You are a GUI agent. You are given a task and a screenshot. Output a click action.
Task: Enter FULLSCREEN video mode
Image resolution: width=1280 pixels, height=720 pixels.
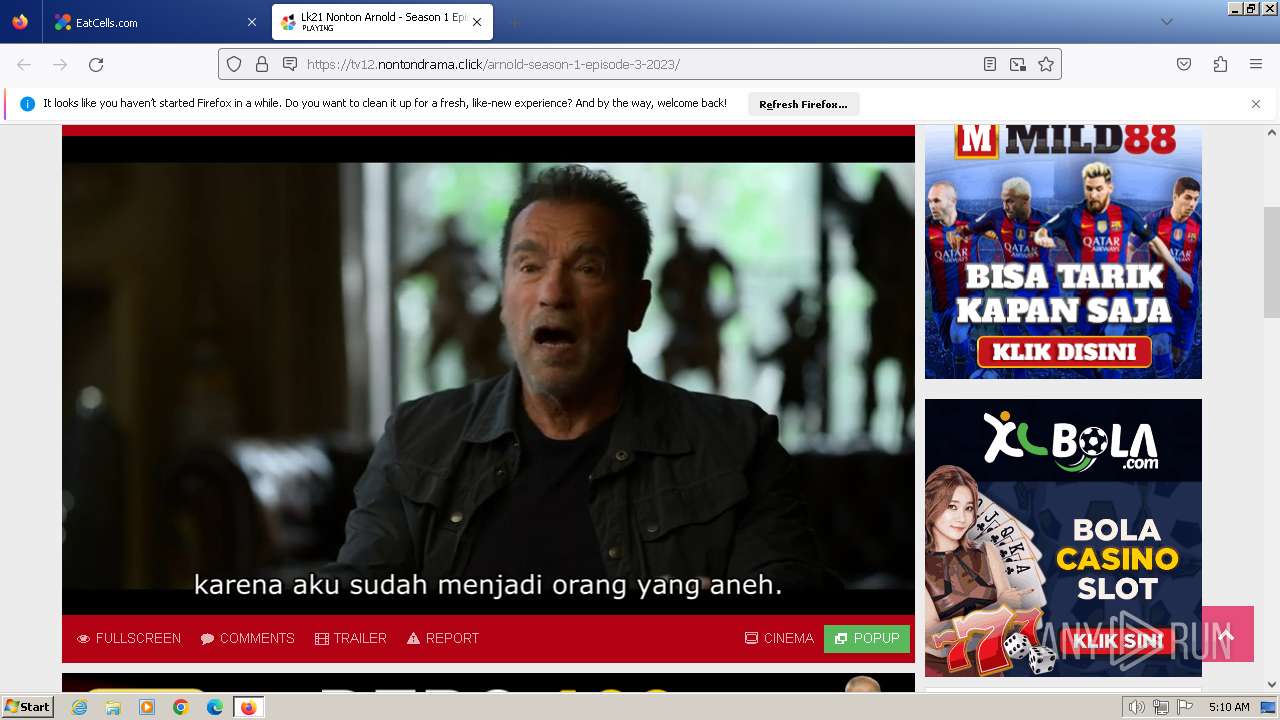pos(129,638)
